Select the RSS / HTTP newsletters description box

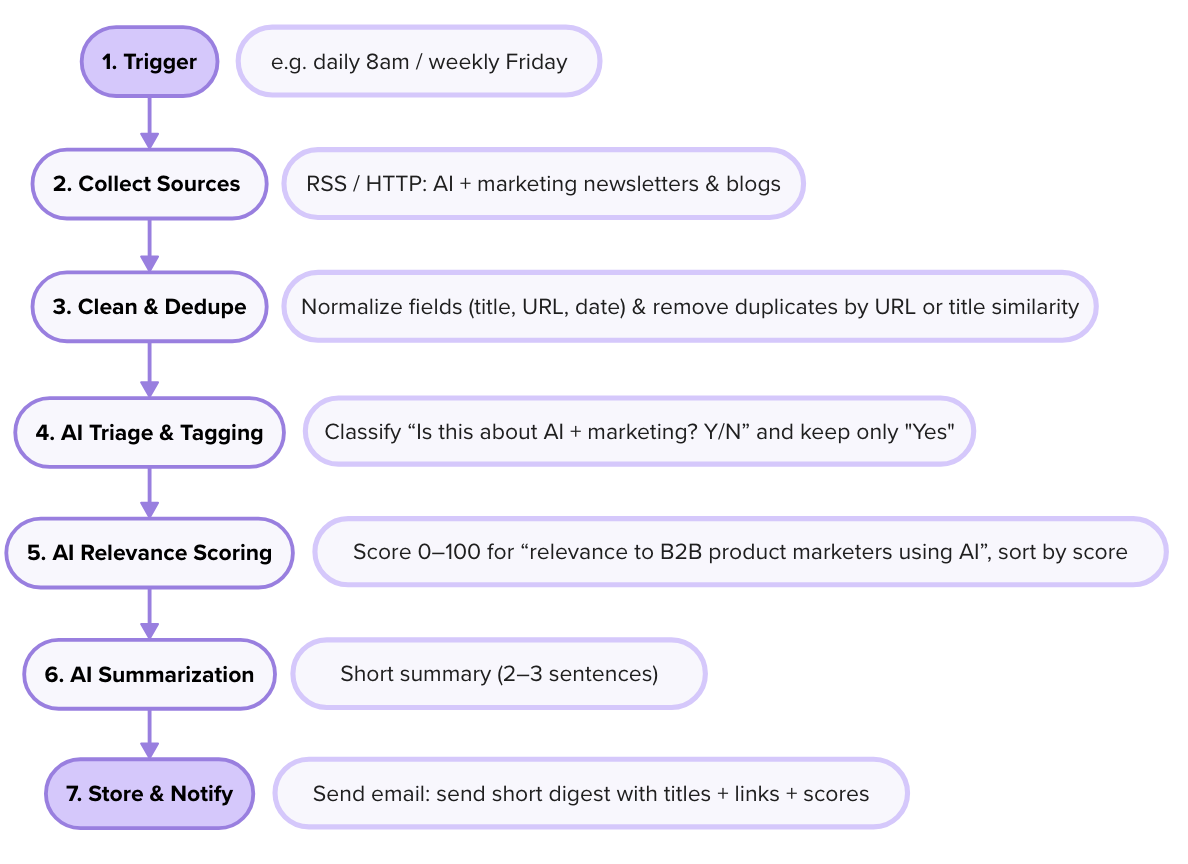coord(543,184)
